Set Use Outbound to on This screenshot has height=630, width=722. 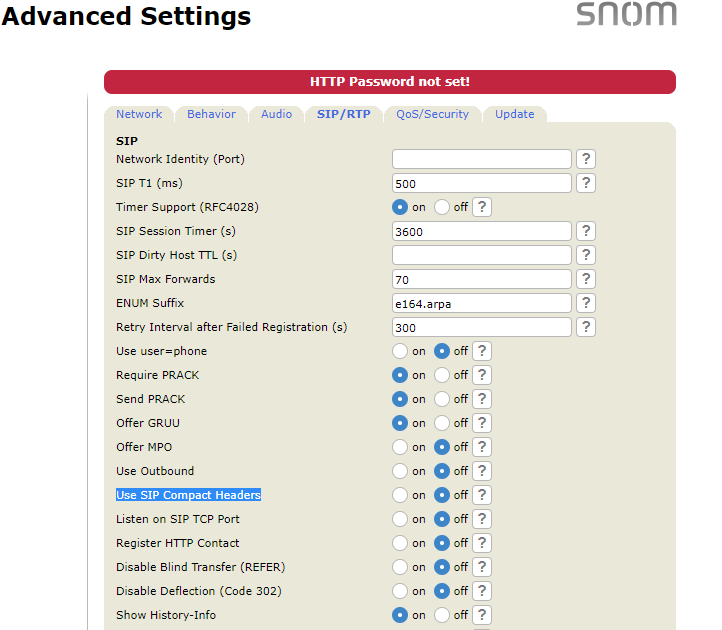(x=400, y=471)
